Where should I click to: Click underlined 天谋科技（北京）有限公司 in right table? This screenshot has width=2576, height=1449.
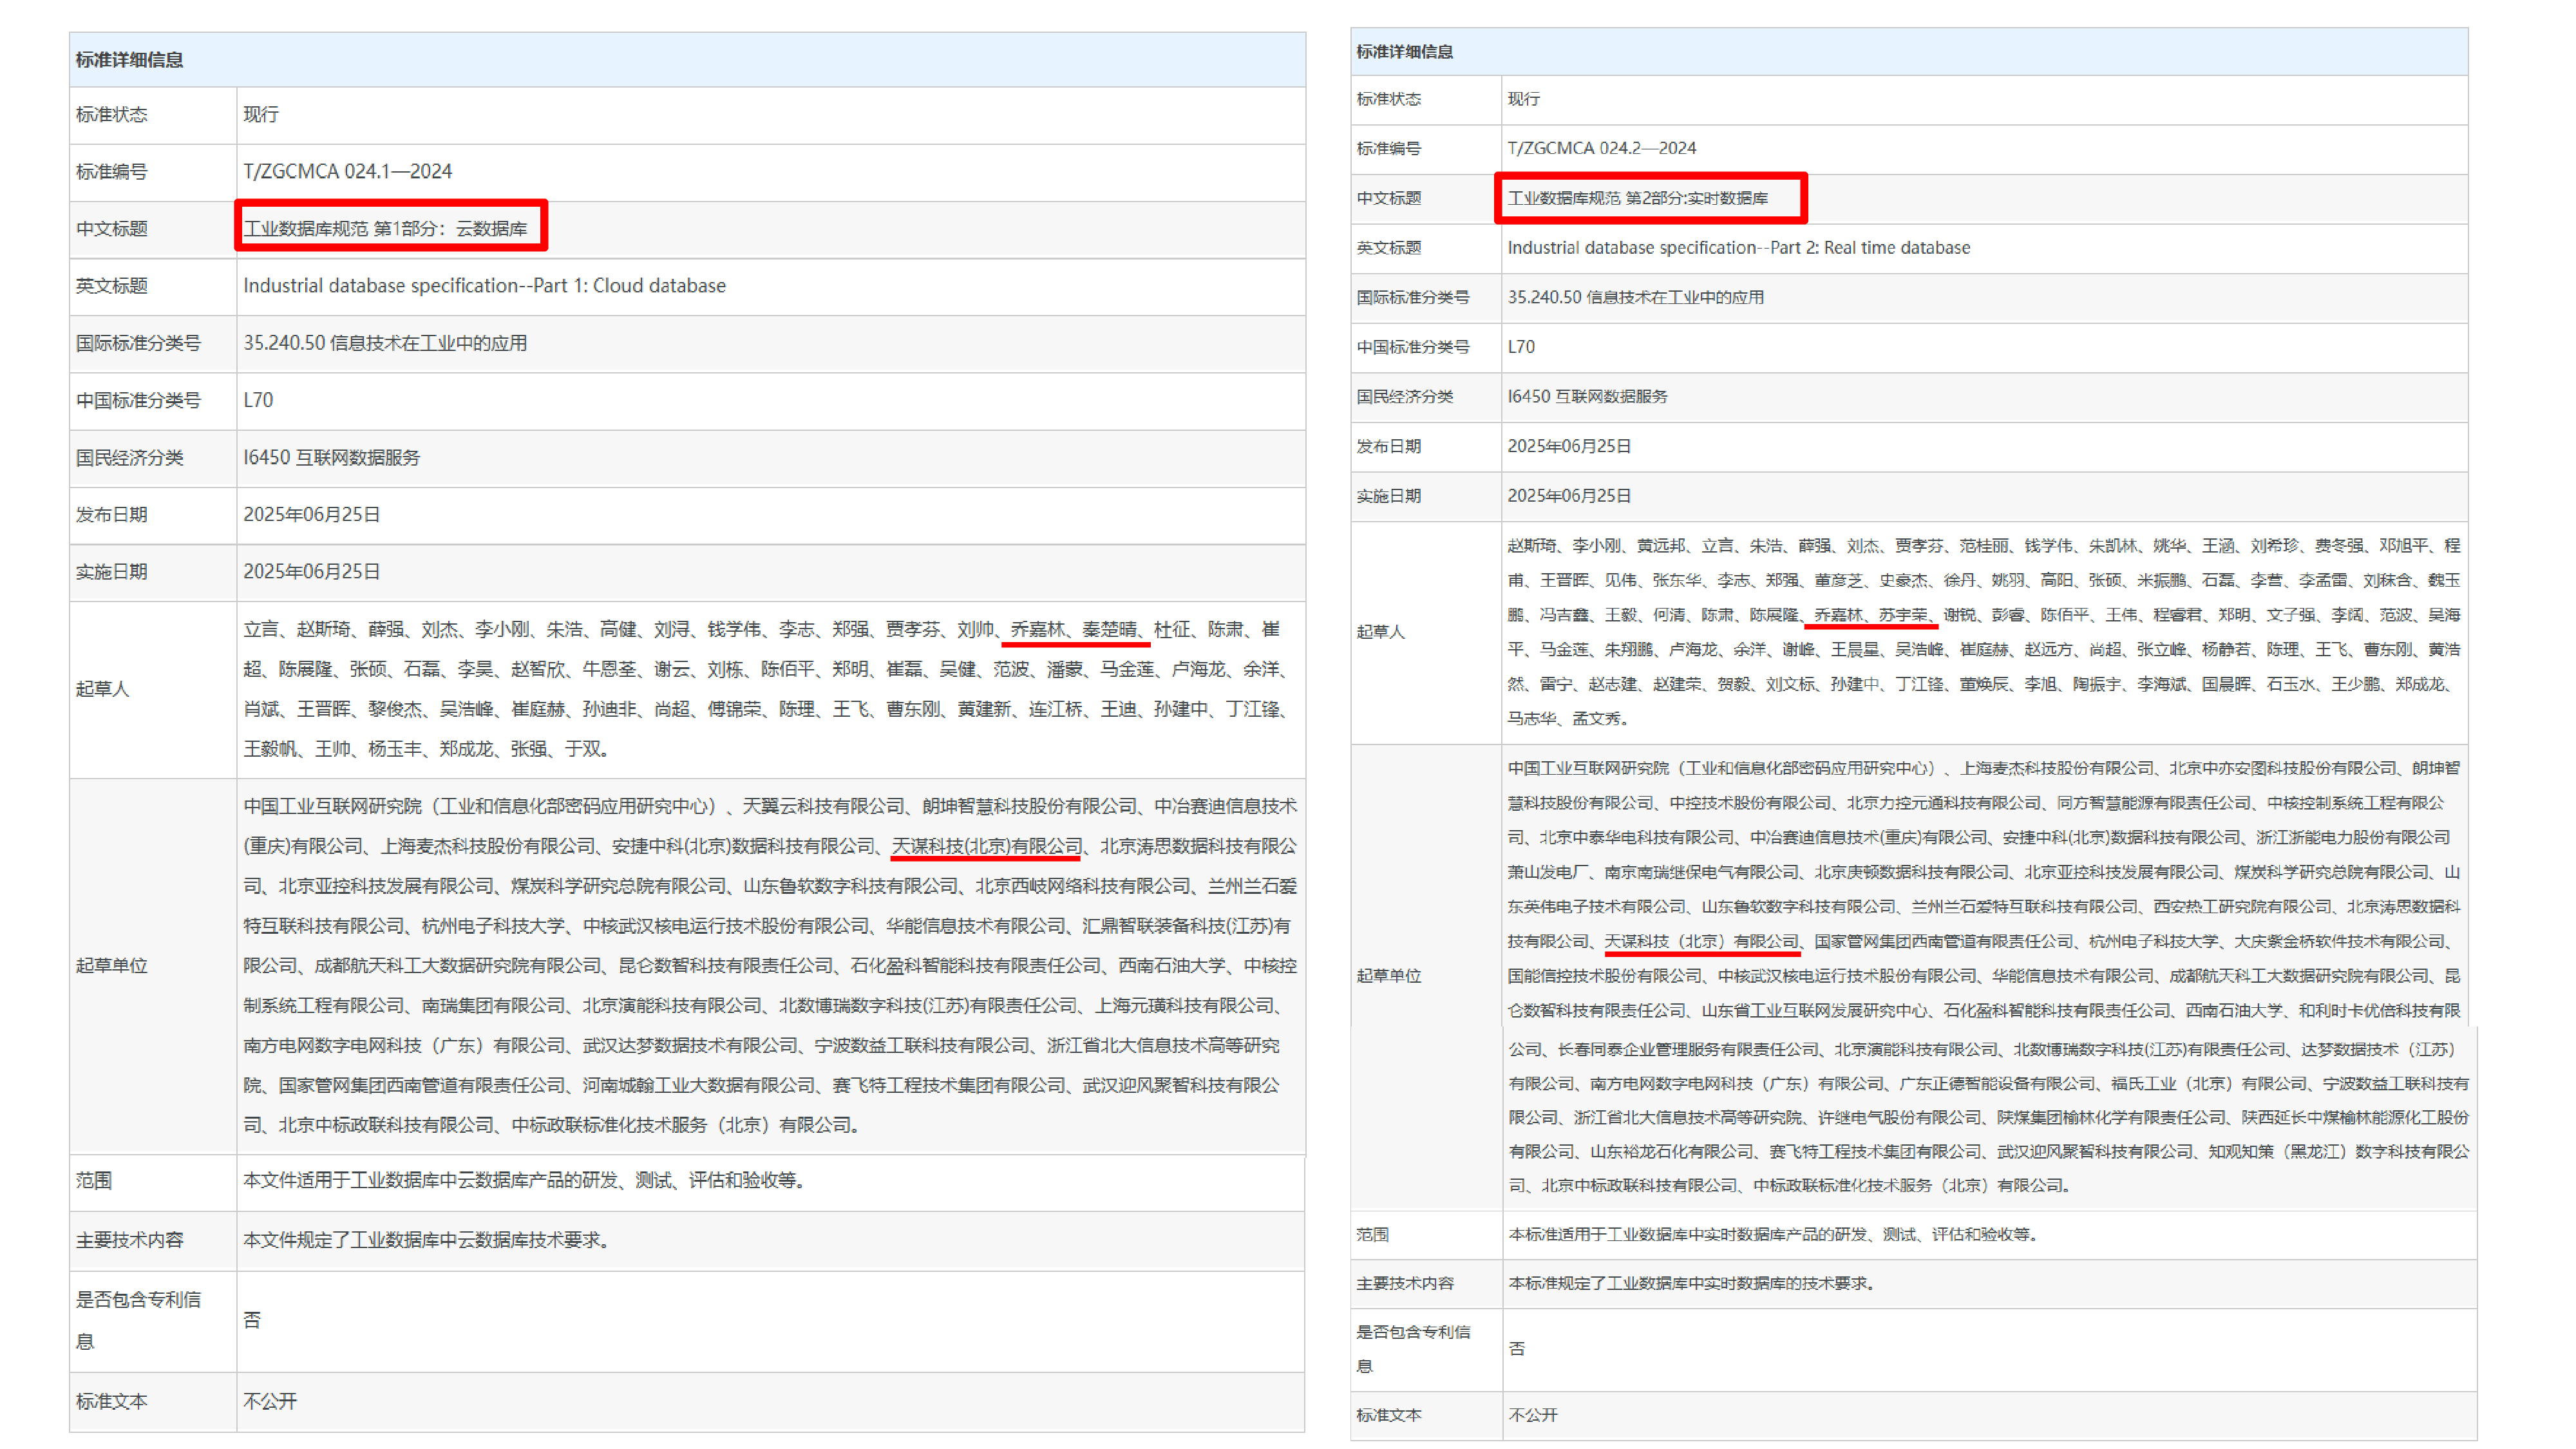pyautogui.click(x=1701, y=941)
